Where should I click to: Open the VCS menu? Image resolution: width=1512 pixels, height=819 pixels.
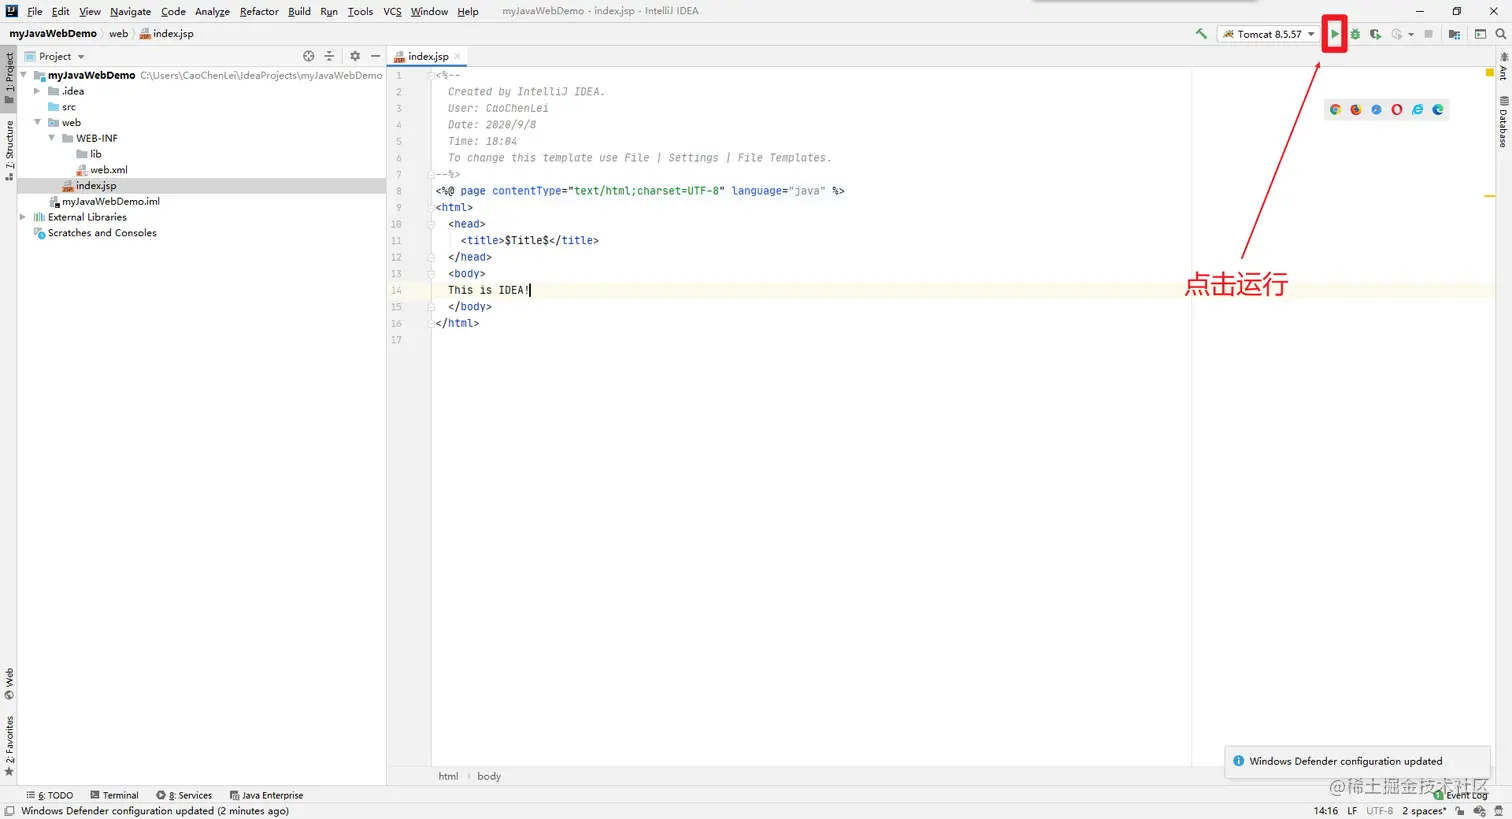(392, 11)
